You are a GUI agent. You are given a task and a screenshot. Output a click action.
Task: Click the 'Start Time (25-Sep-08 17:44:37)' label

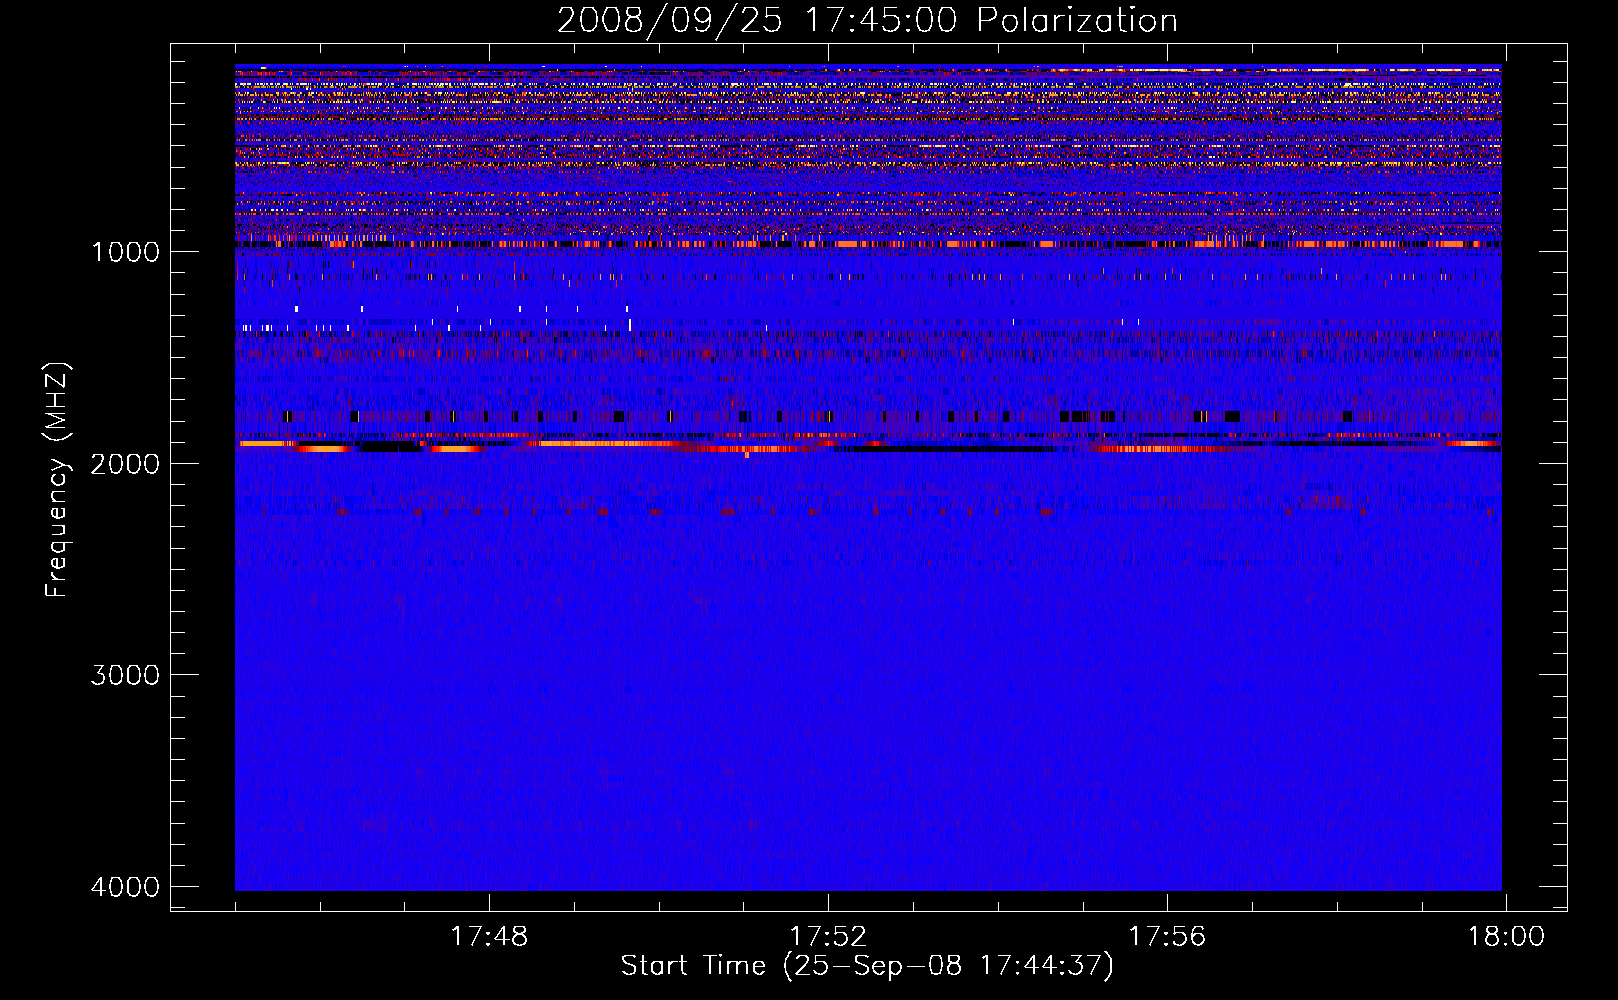867,966
